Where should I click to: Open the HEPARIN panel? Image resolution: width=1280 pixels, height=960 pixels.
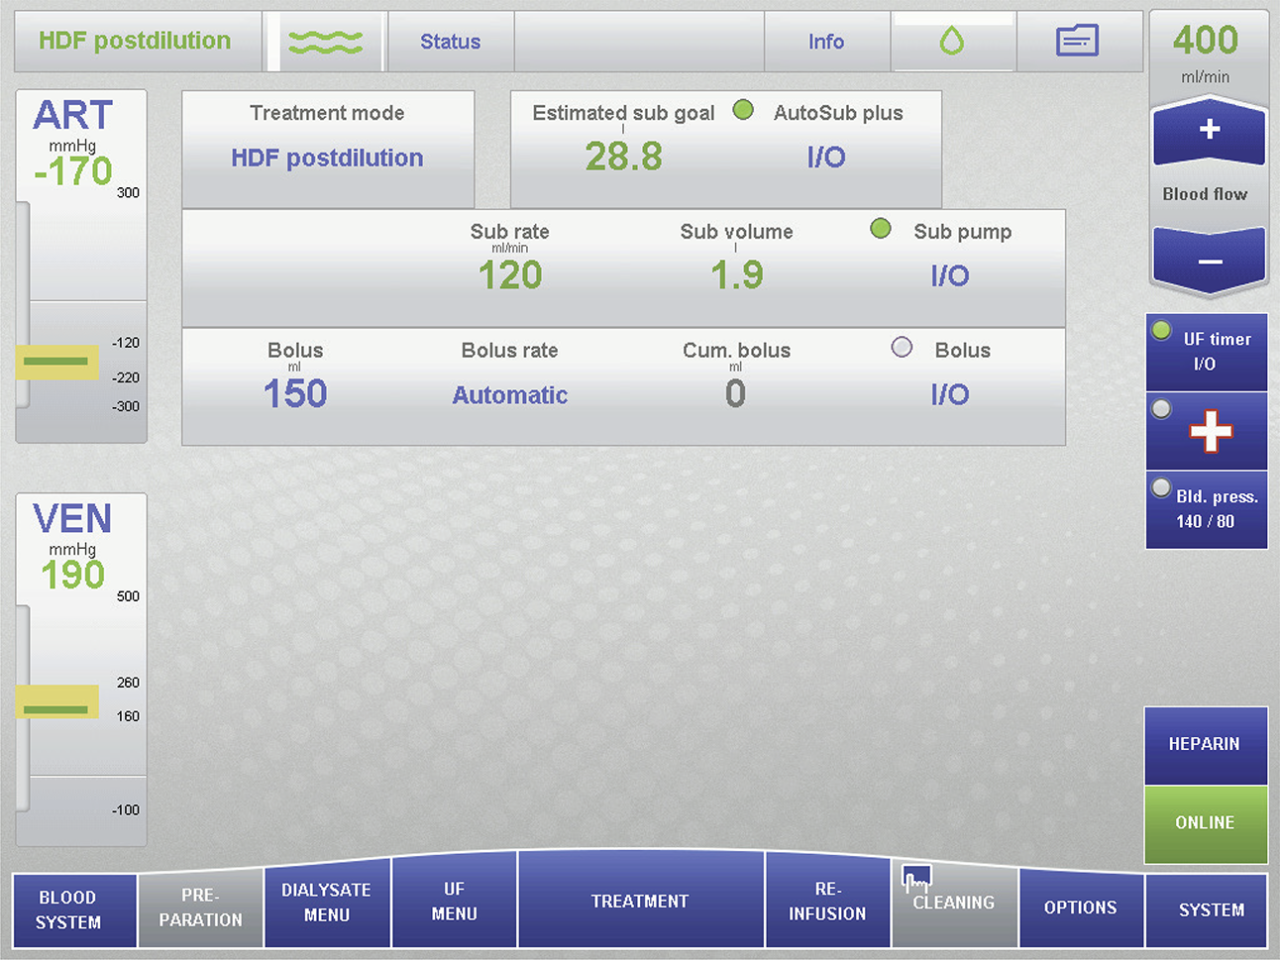pos(1205,745)
